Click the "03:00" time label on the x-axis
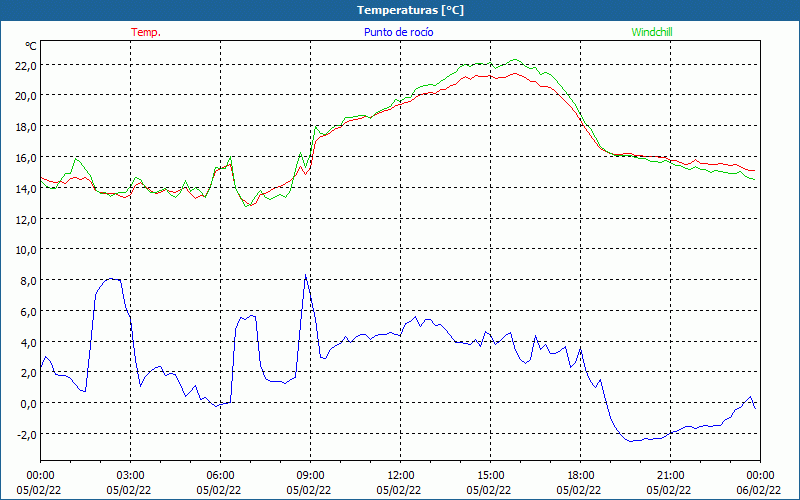 (130, 476)
